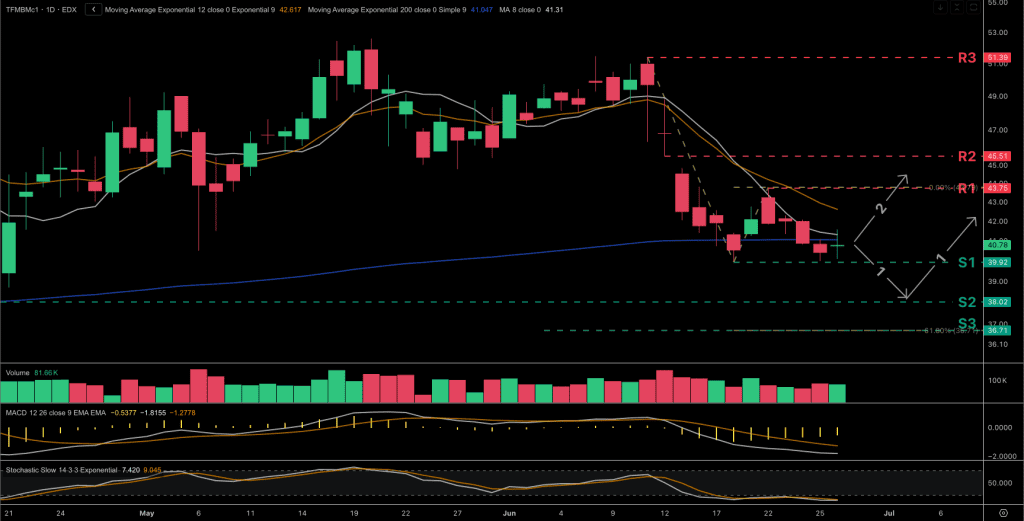Click the 100K volume axis label

[997, 381]
